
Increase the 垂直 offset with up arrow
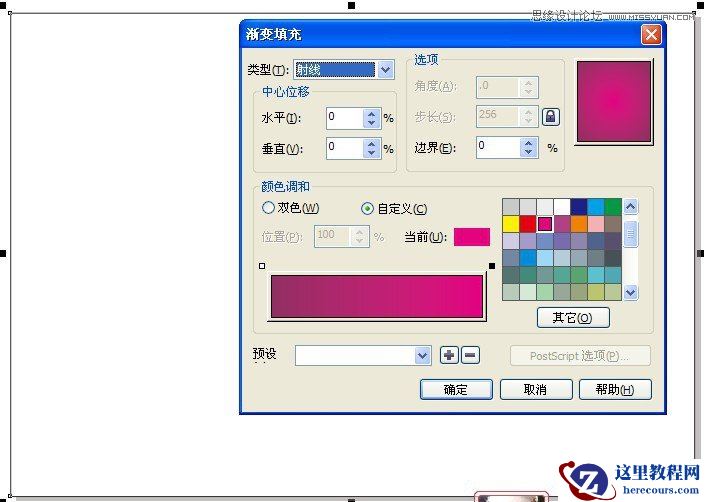371,144
